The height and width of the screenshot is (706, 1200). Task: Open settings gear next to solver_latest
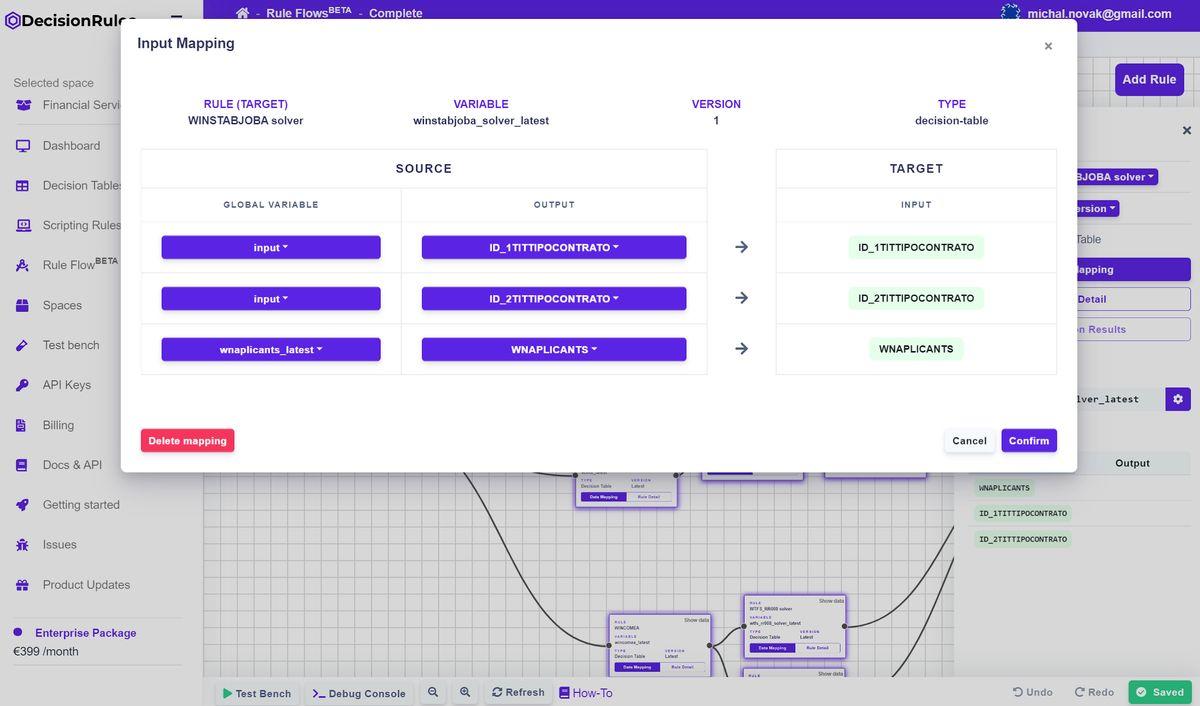coord(1178,399)
